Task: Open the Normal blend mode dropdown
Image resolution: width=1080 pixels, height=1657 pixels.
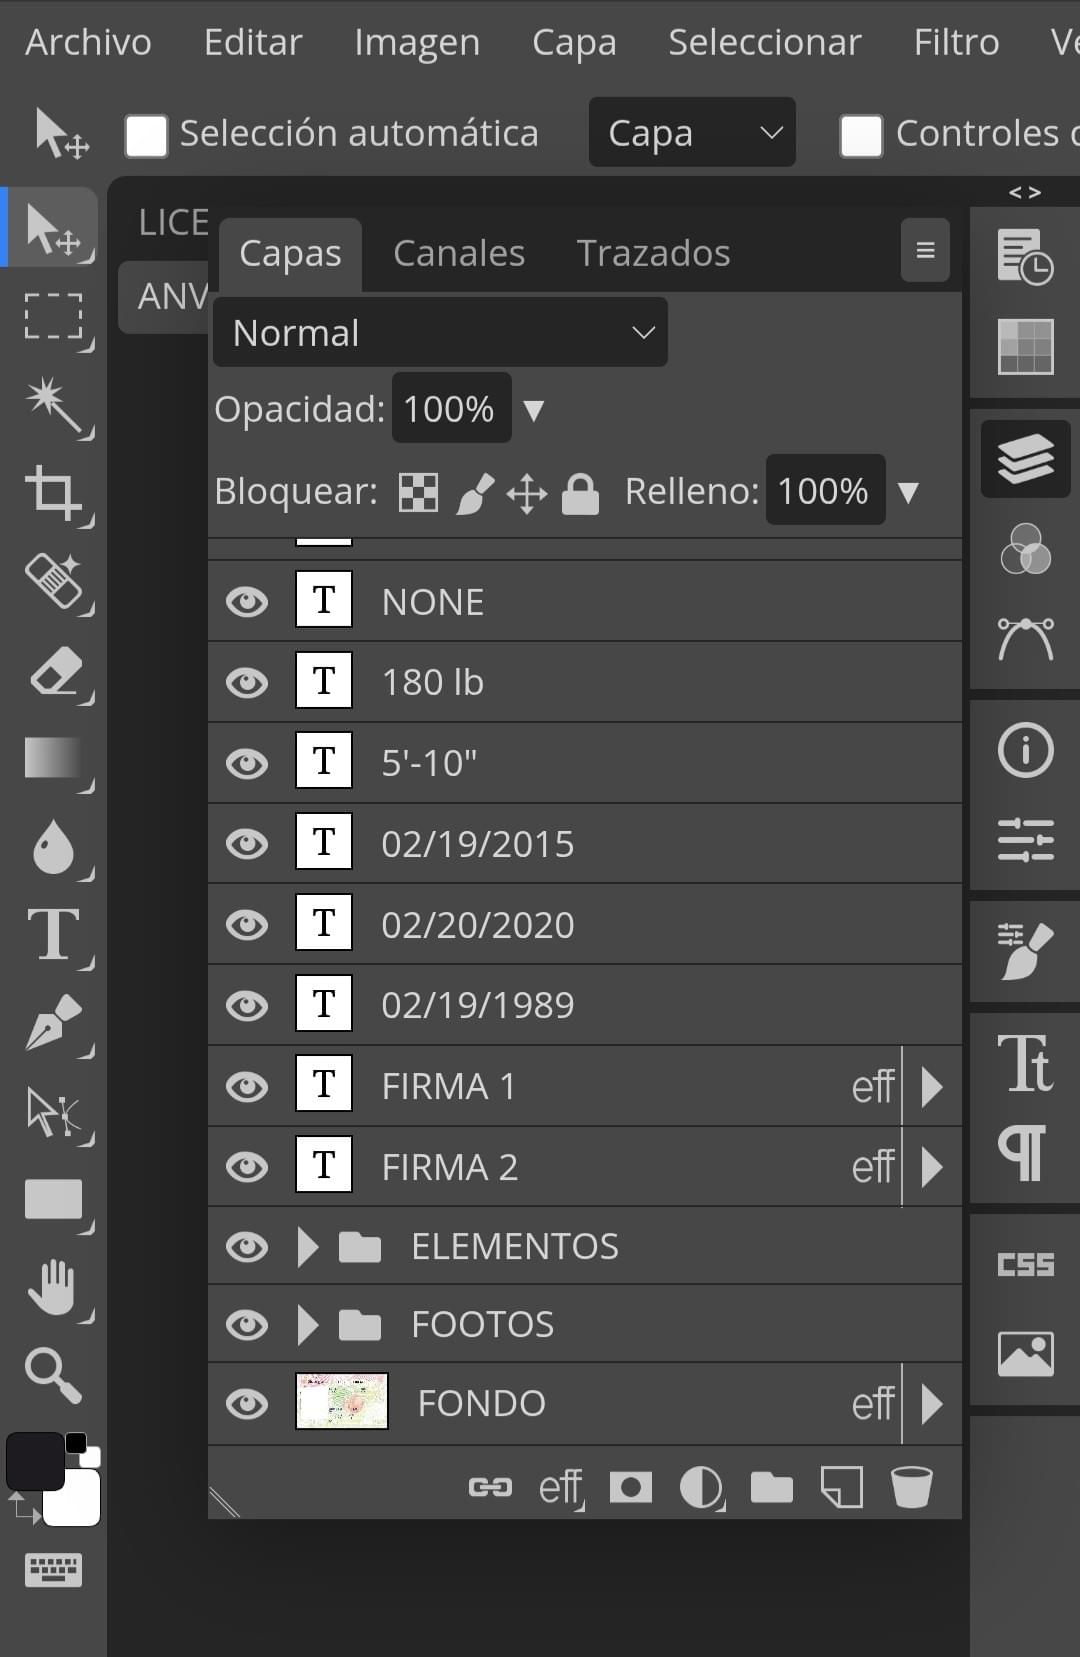Action: (440, 333)
